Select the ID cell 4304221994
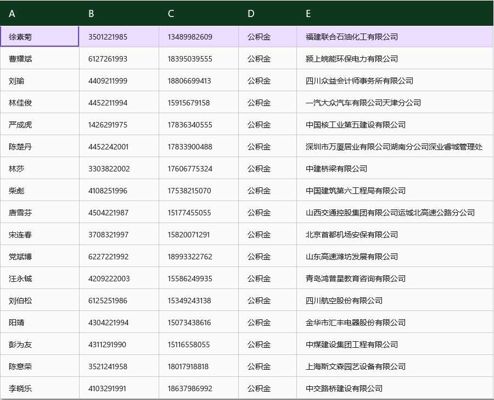The image size is (494, 400). [x=119, y=323]
